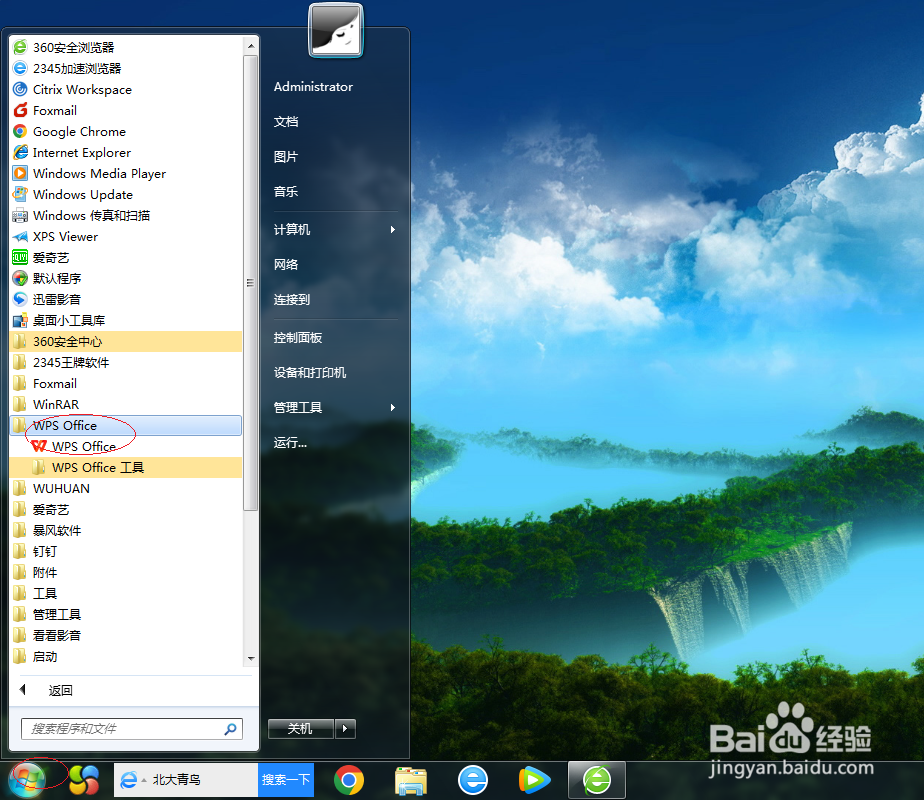Launch 迅雷影音 player
The height and width of the screenshot is (800, 924).
tap(126, 299)
